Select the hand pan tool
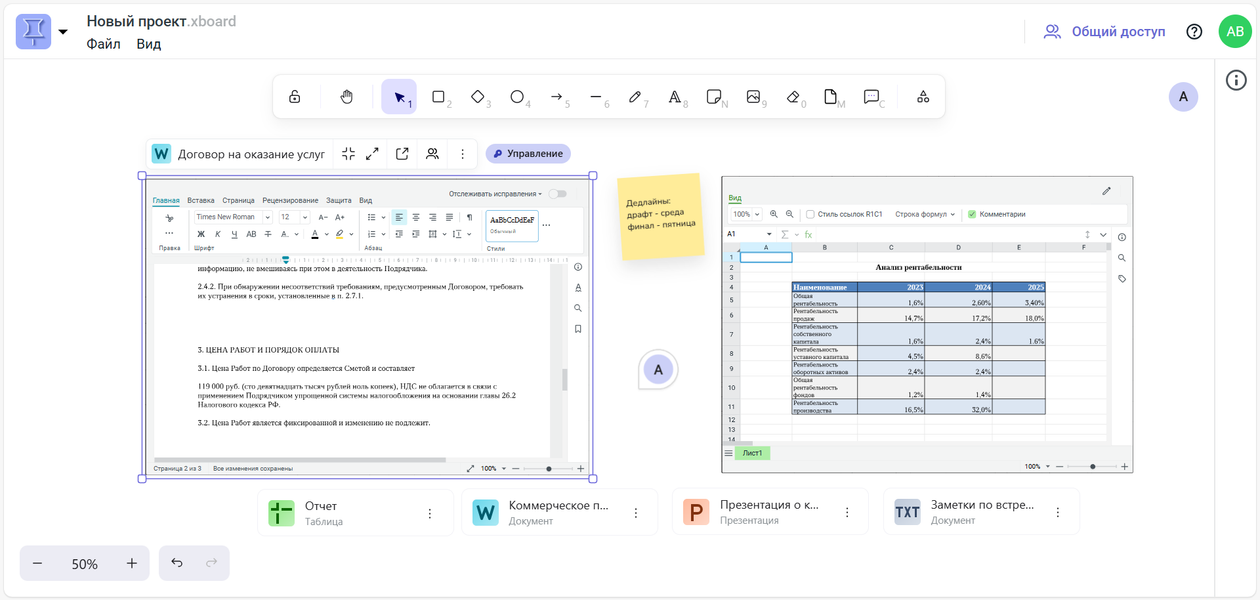This screenshot has width=1260, height=600. pos(346,97)
